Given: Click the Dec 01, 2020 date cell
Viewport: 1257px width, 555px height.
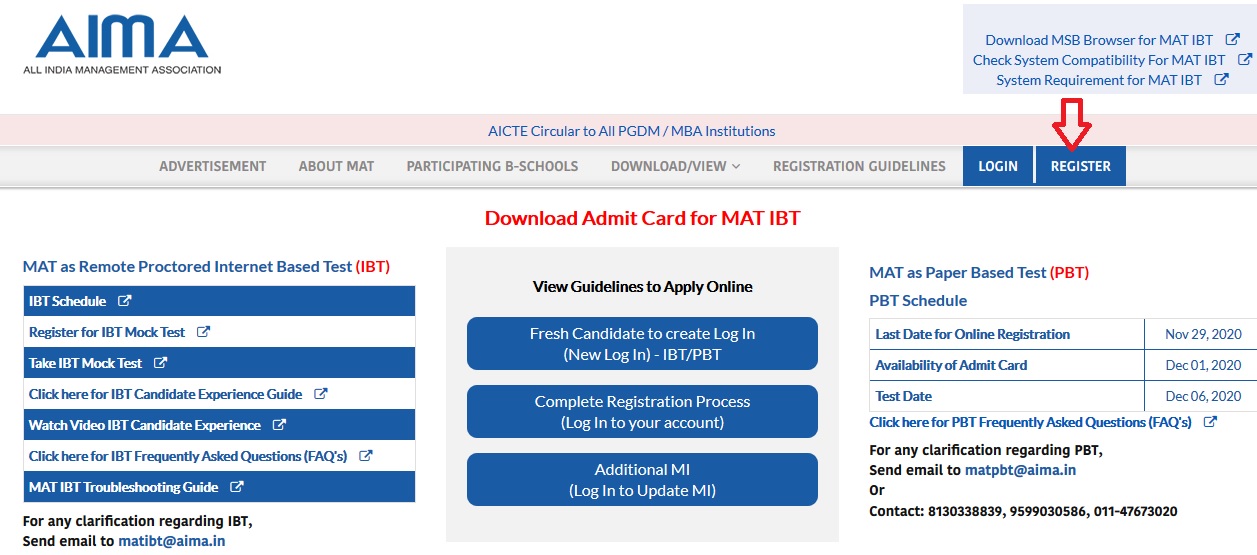Looking at the screenshot, I should click(x=1202, y=365).
